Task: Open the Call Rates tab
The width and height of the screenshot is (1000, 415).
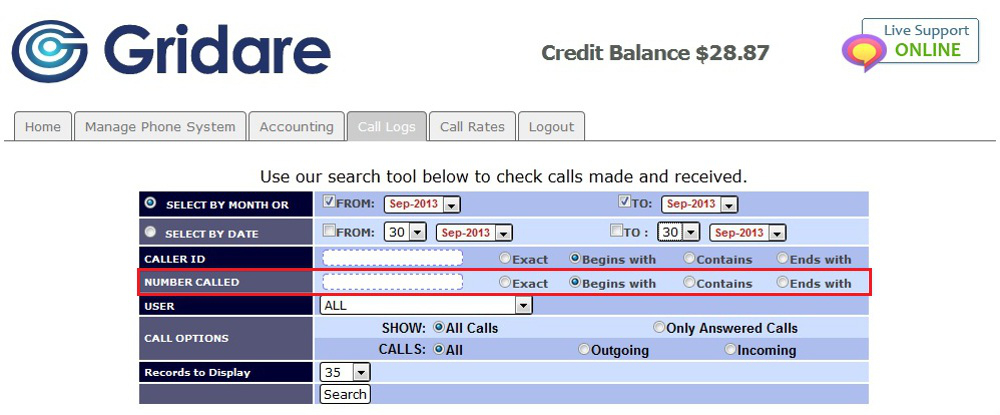Action: (473, 127)
